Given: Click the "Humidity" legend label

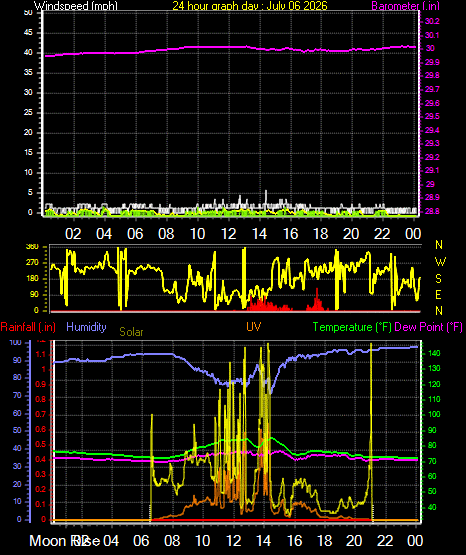Looking at the screenshot, I should [x=86, y=327].
